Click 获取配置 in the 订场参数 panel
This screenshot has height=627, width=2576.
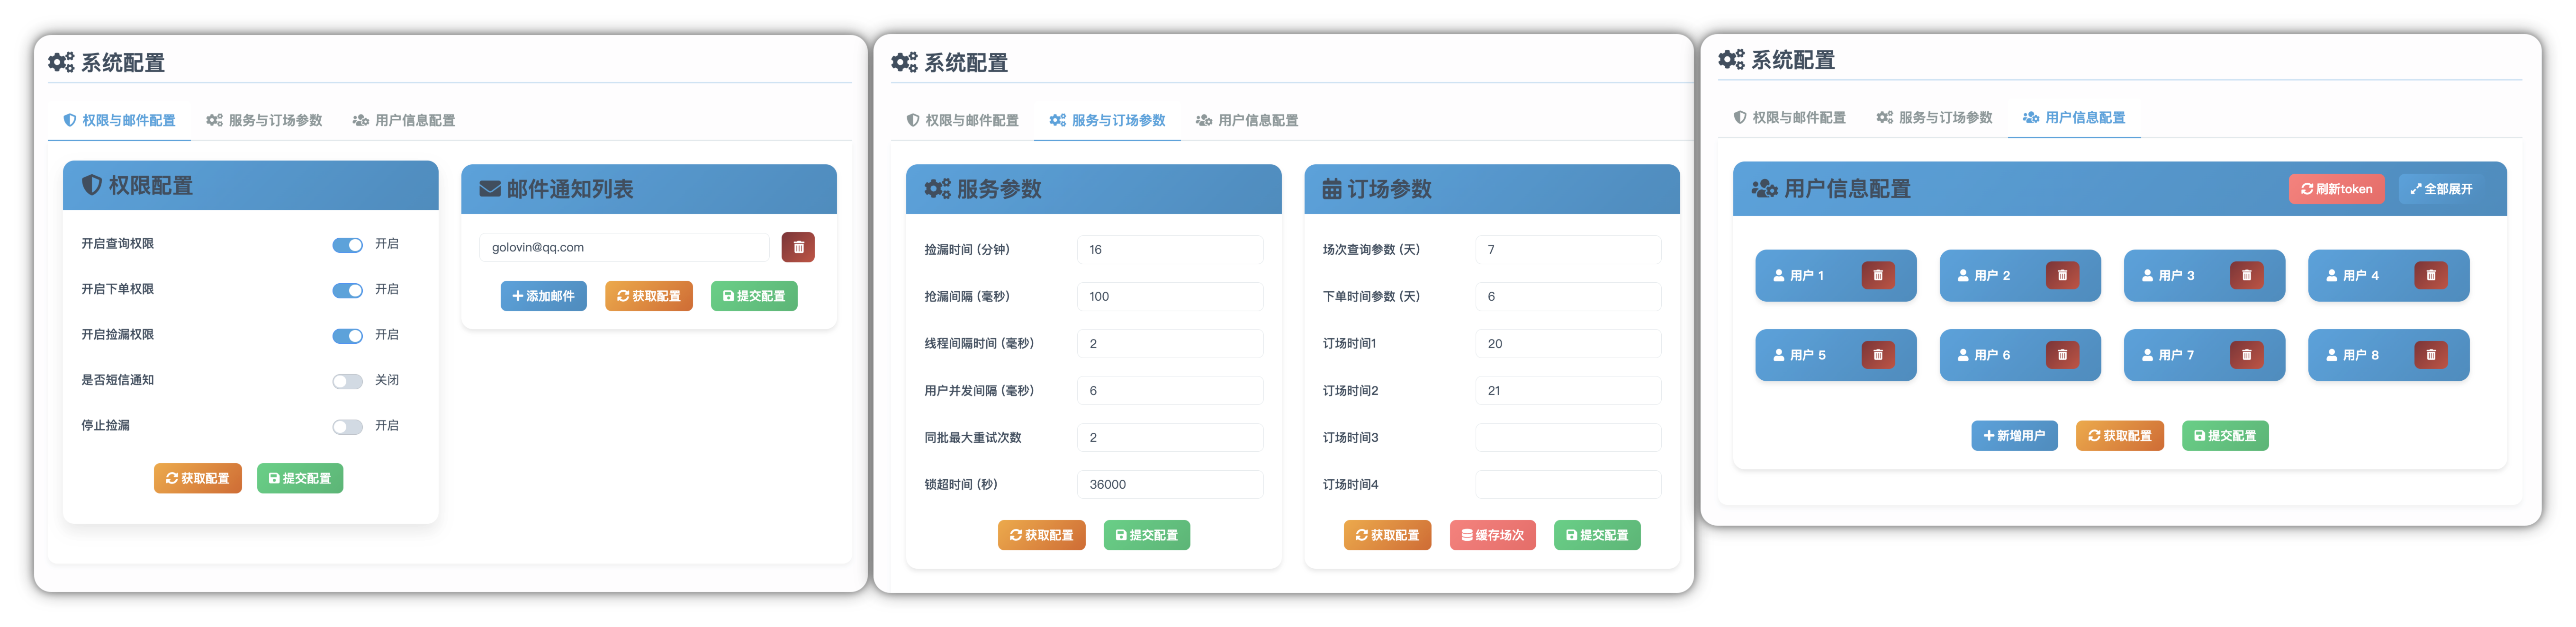(1388, 535)
